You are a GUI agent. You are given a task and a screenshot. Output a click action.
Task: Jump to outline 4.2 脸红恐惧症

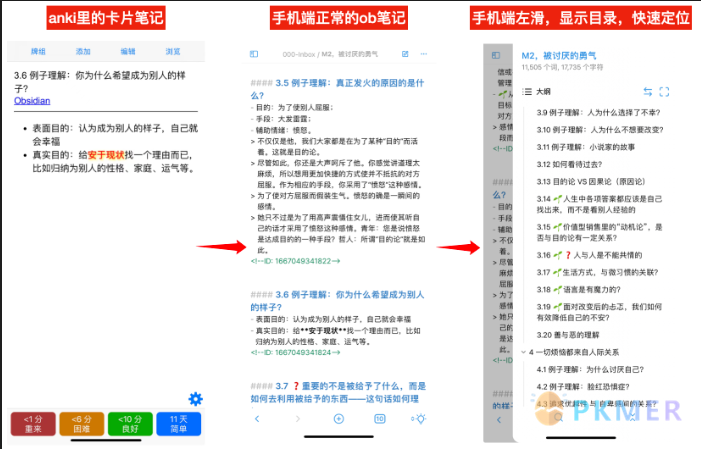[x=583, y=386]
